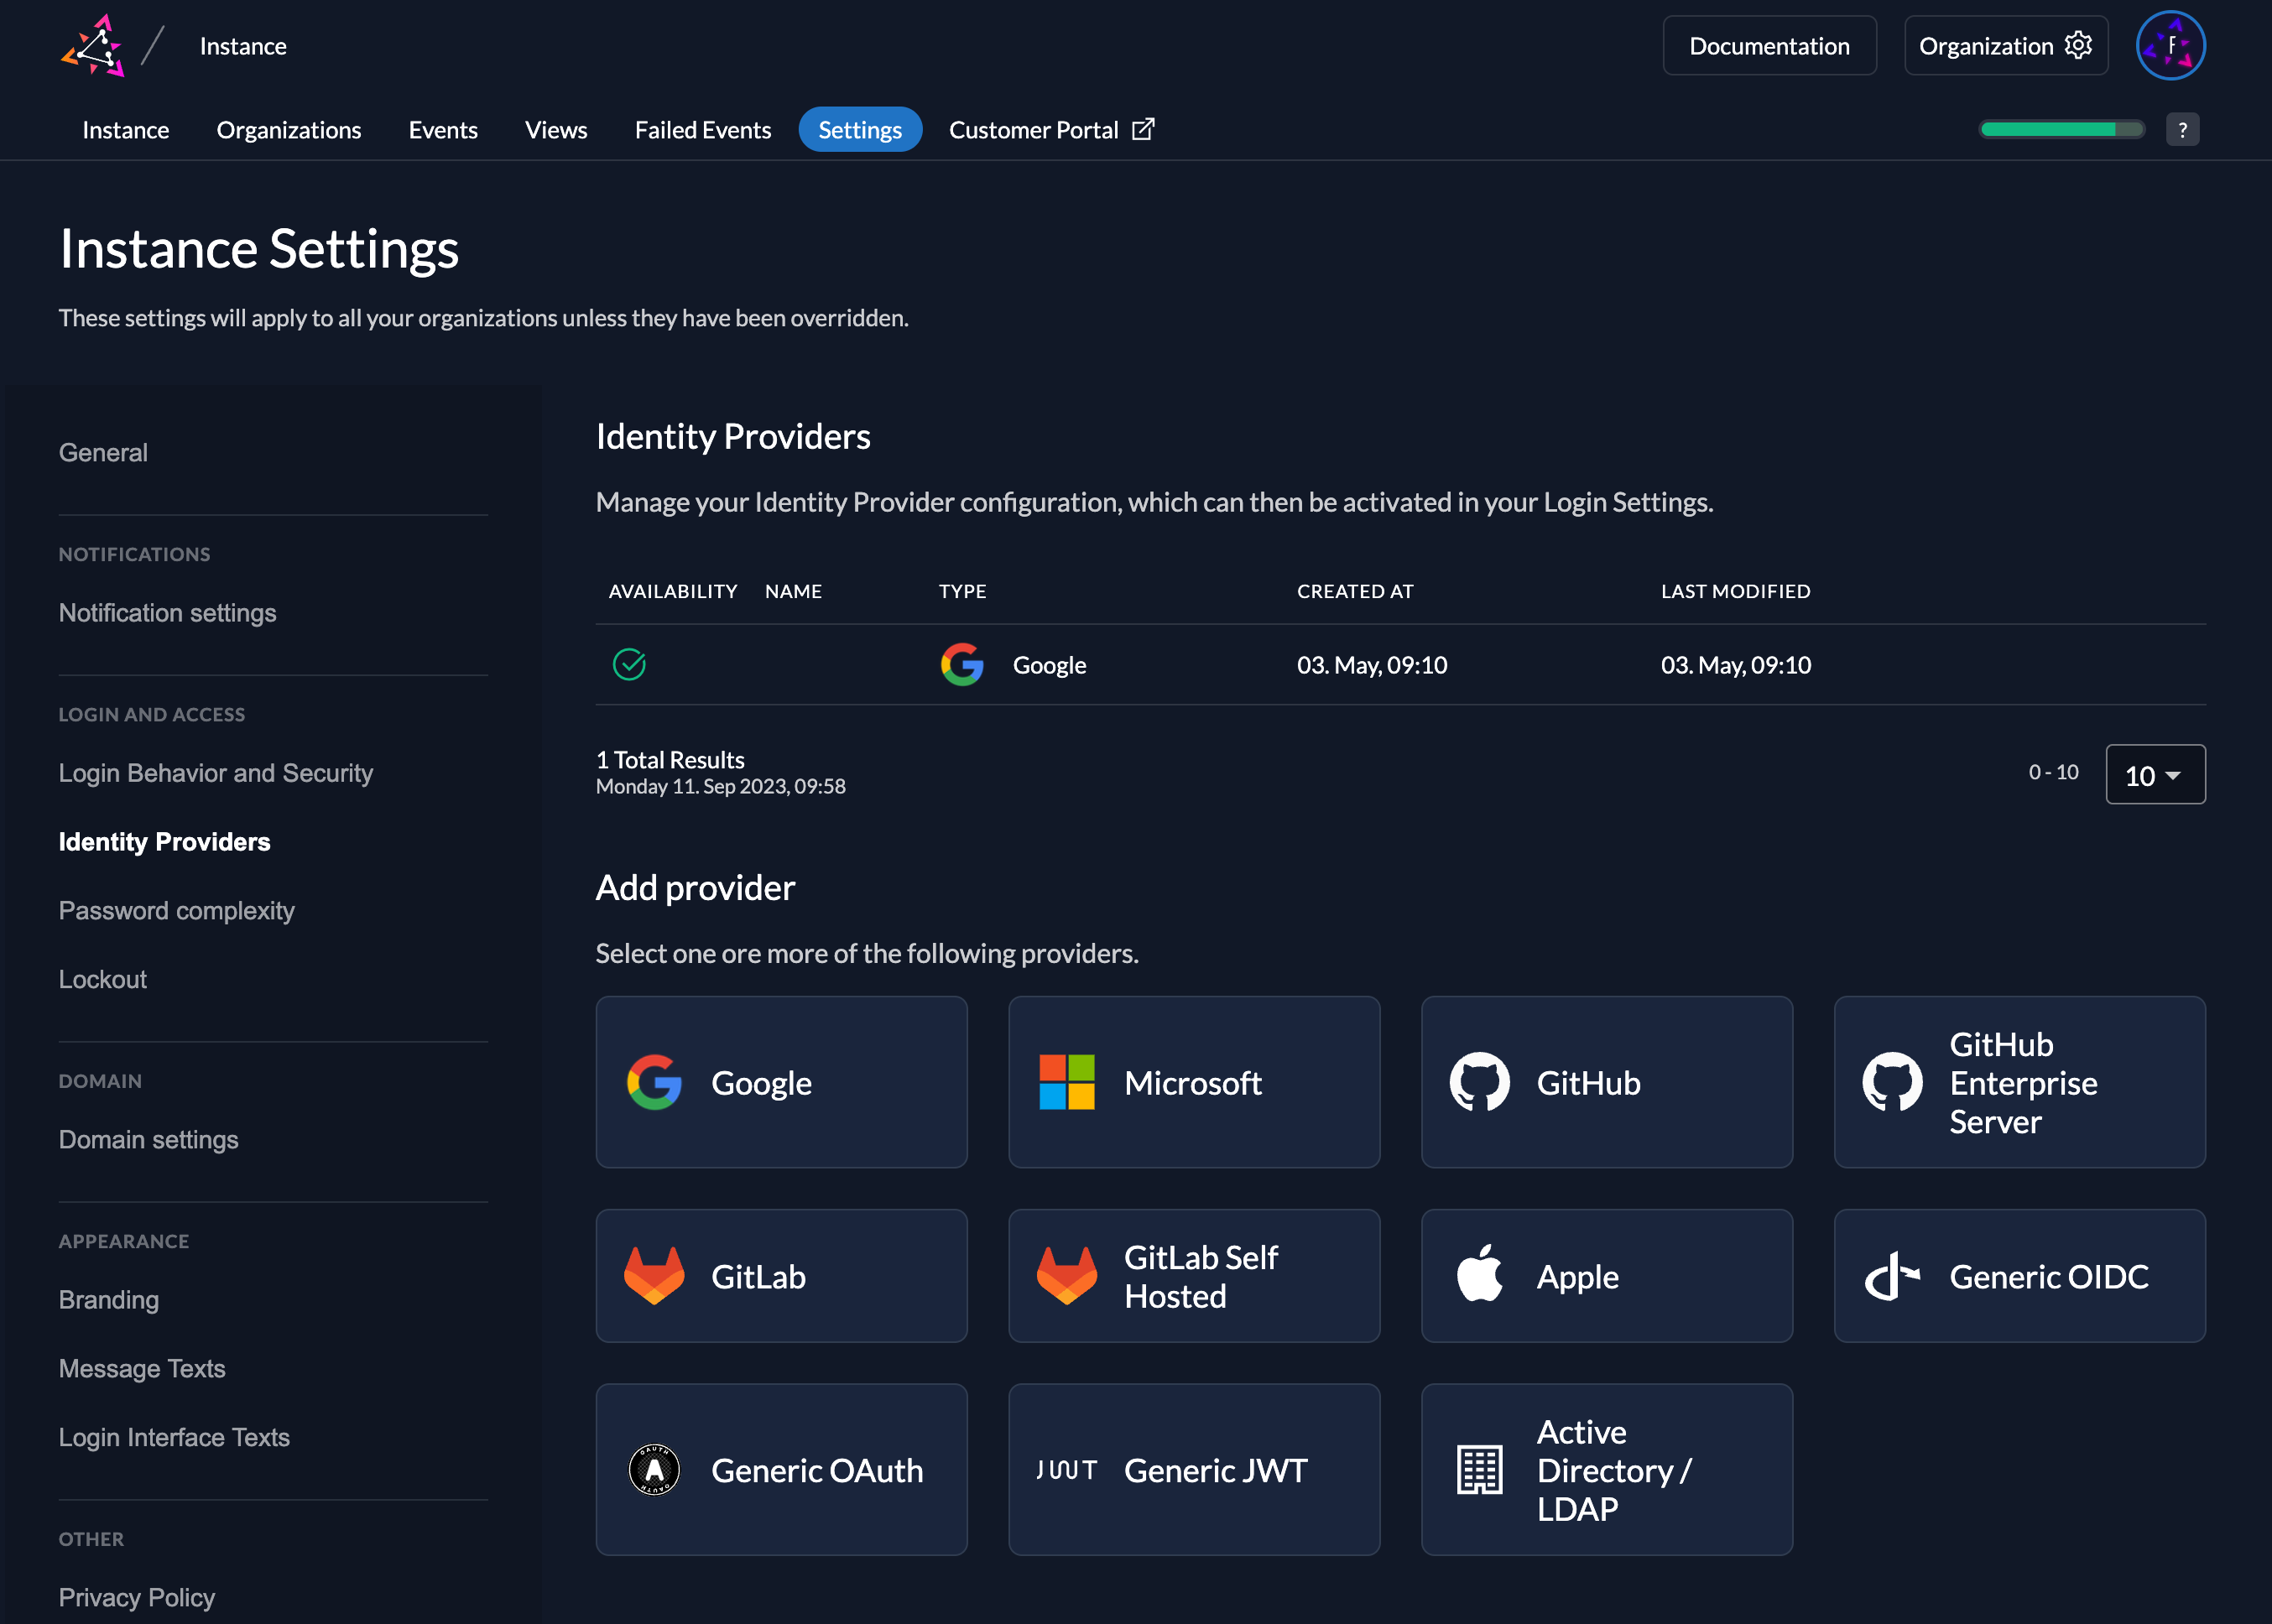Viewport: 2272px width, 1624px height.
Task: Click the ZITADEL logo icon
Action: coord(93,46)
